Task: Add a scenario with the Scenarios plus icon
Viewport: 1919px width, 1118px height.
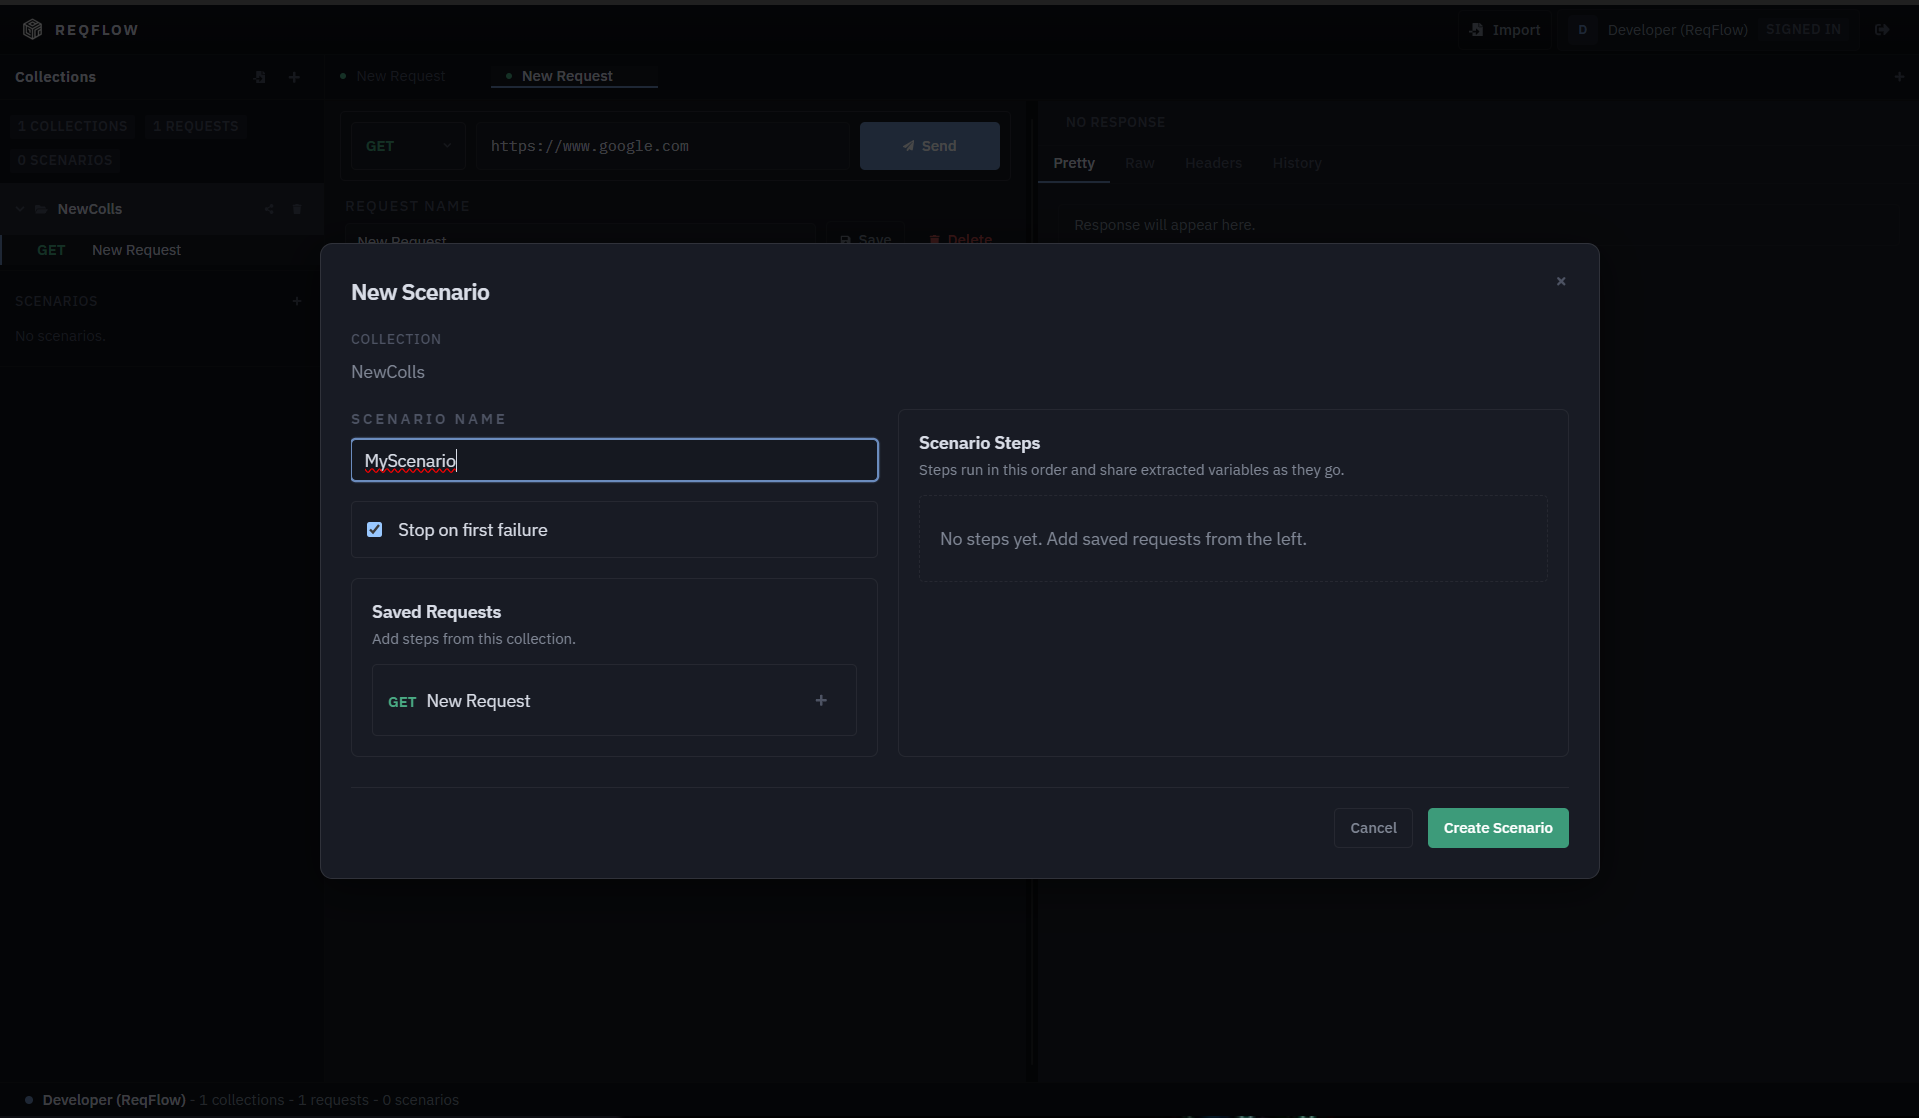Action: (x=297, y=301)
